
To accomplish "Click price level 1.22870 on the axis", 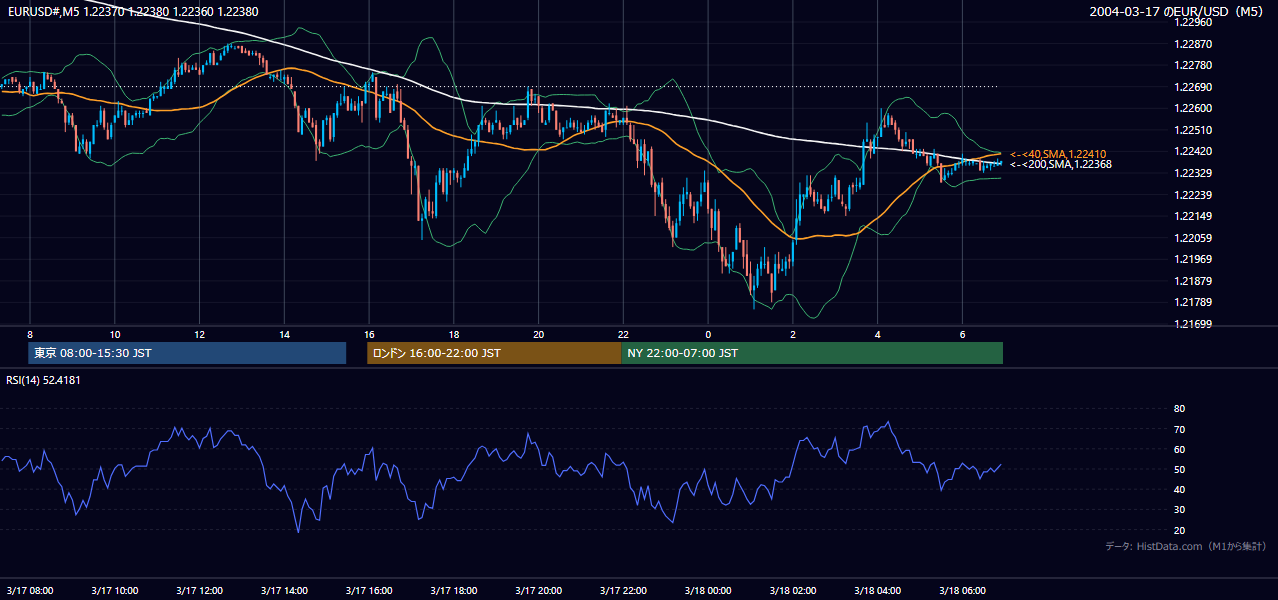I will (1193, 44).
